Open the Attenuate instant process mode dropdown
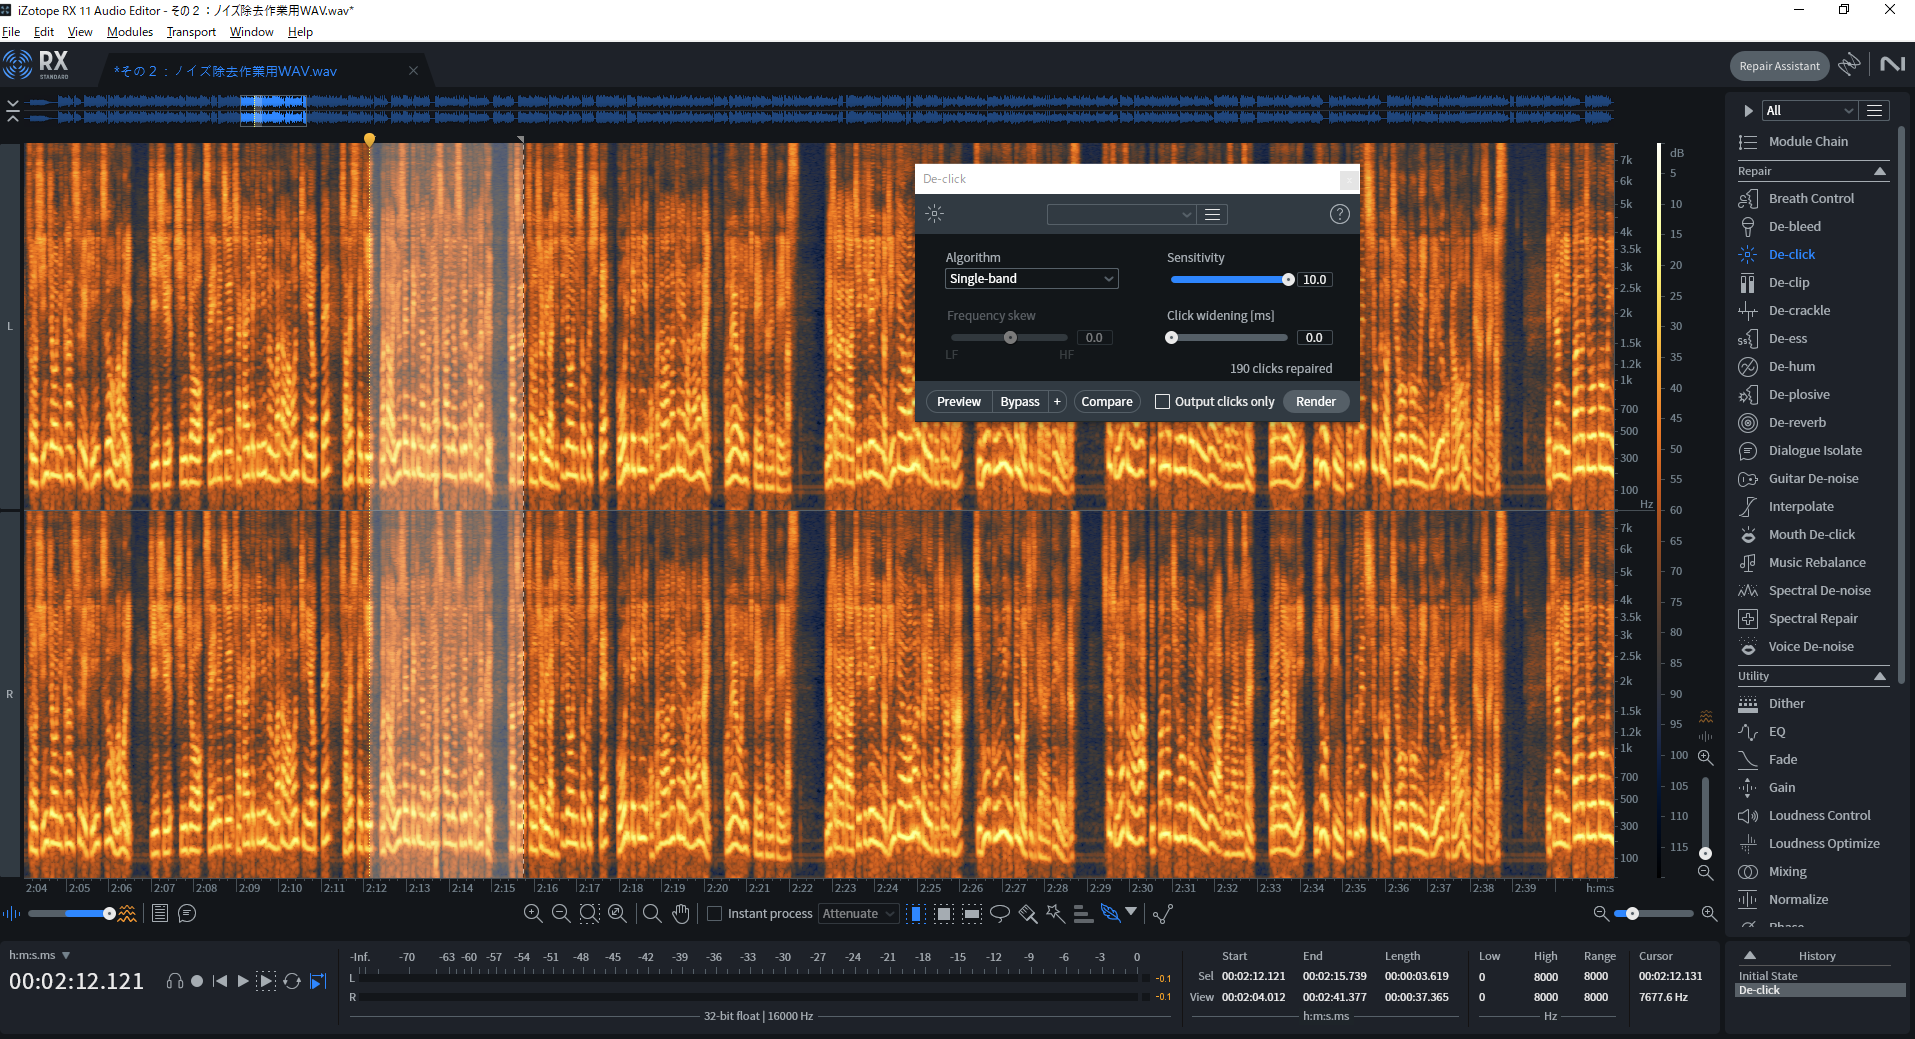 tap(858, 913)
